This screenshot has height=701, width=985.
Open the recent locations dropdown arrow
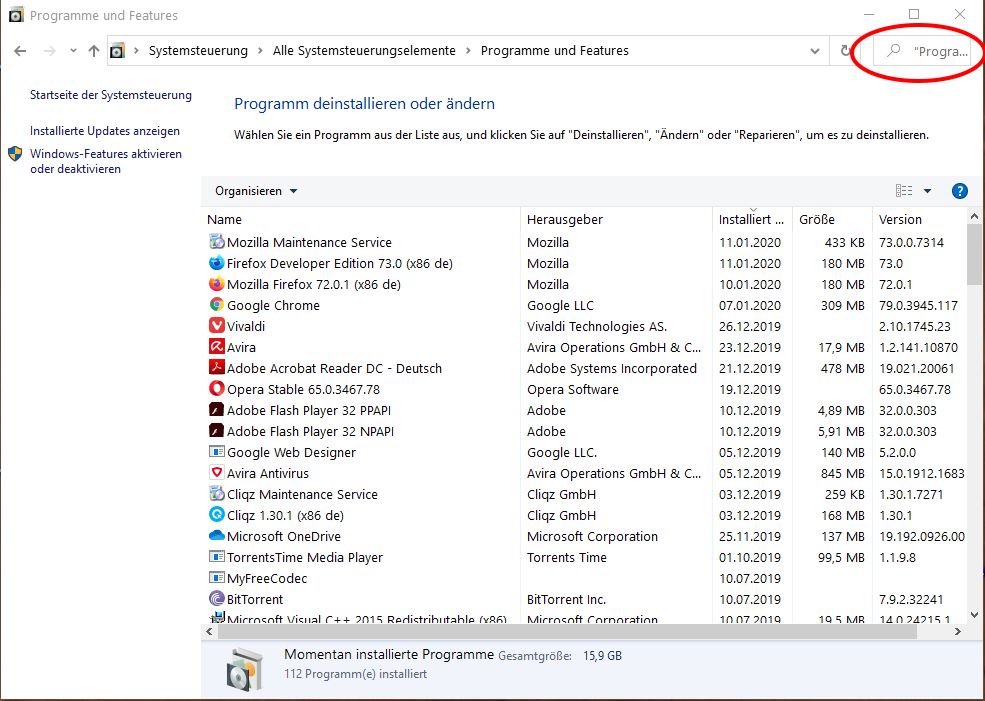(x=73, y=51)
